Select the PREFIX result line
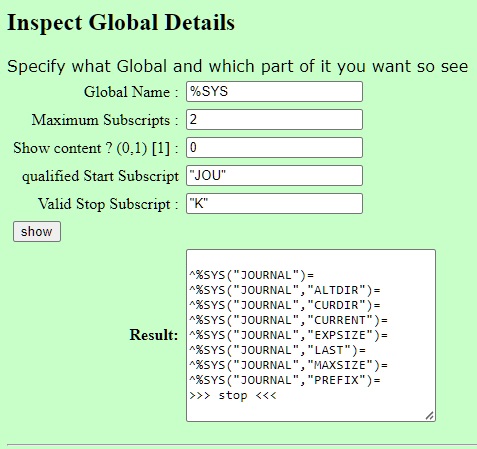477x449 pixels. click(285, 380)
